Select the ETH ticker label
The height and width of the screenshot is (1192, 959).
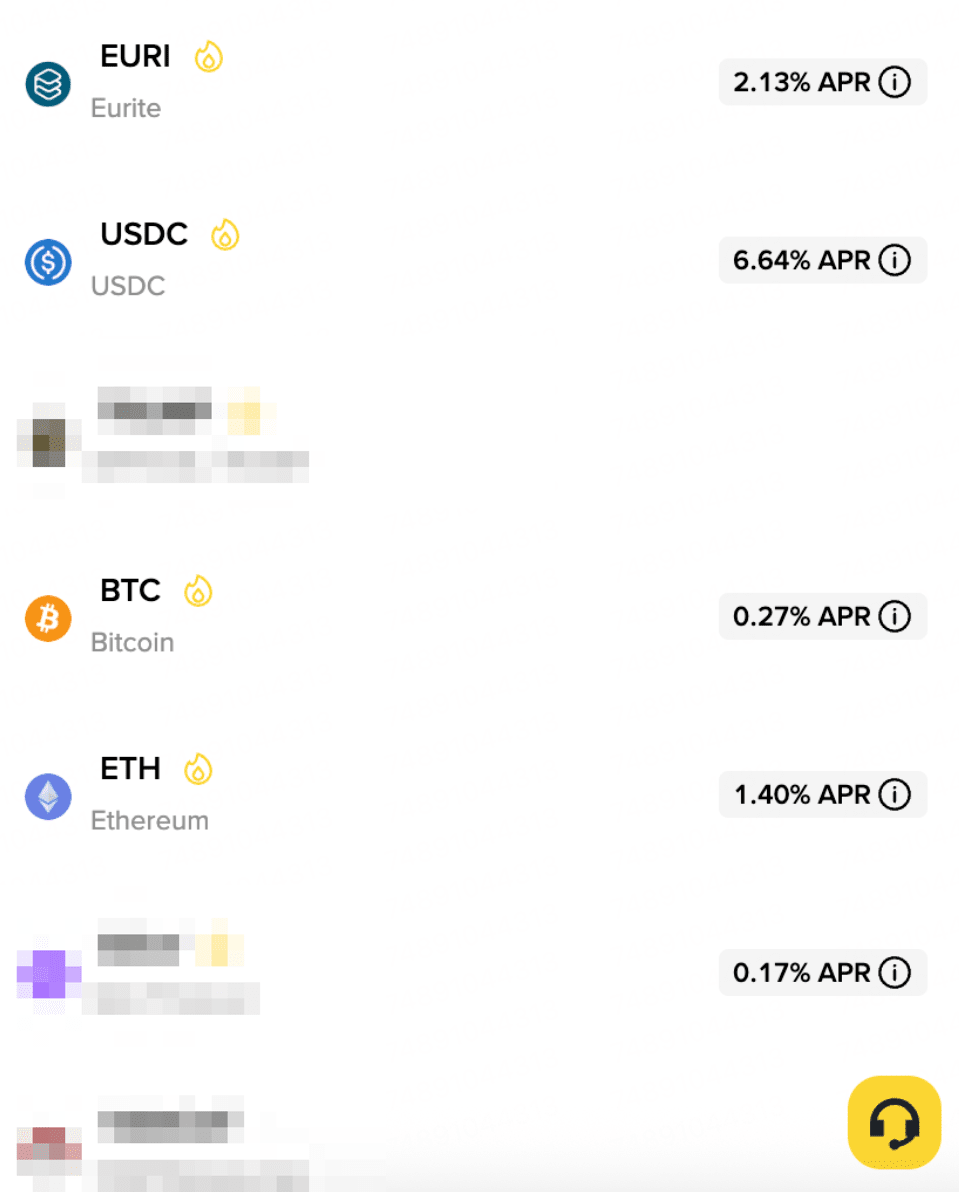pyautogui.click(x=130, y=769)
